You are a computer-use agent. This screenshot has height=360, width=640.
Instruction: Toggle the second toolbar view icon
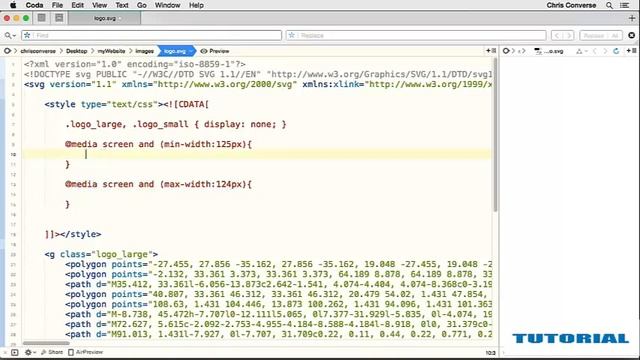pos(59,18)
